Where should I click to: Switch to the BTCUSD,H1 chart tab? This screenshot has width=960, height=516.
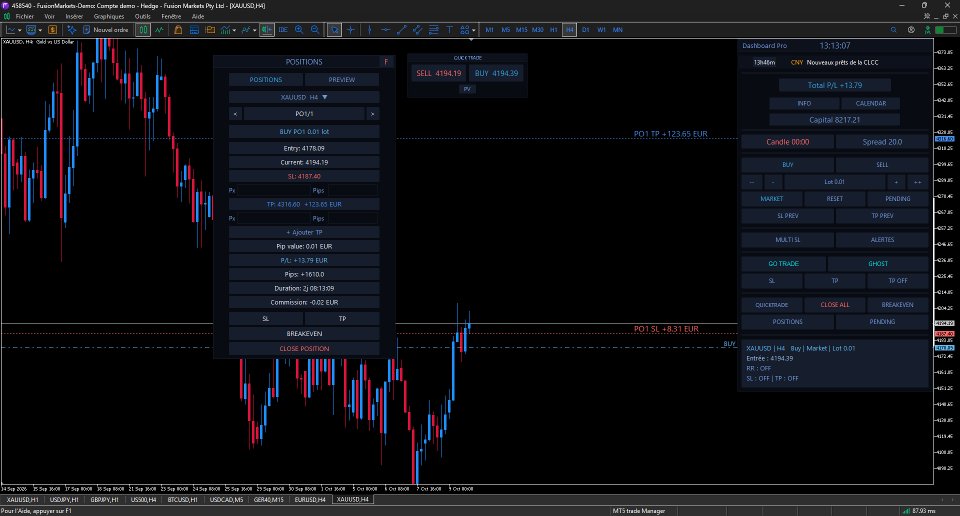(182, 499)
